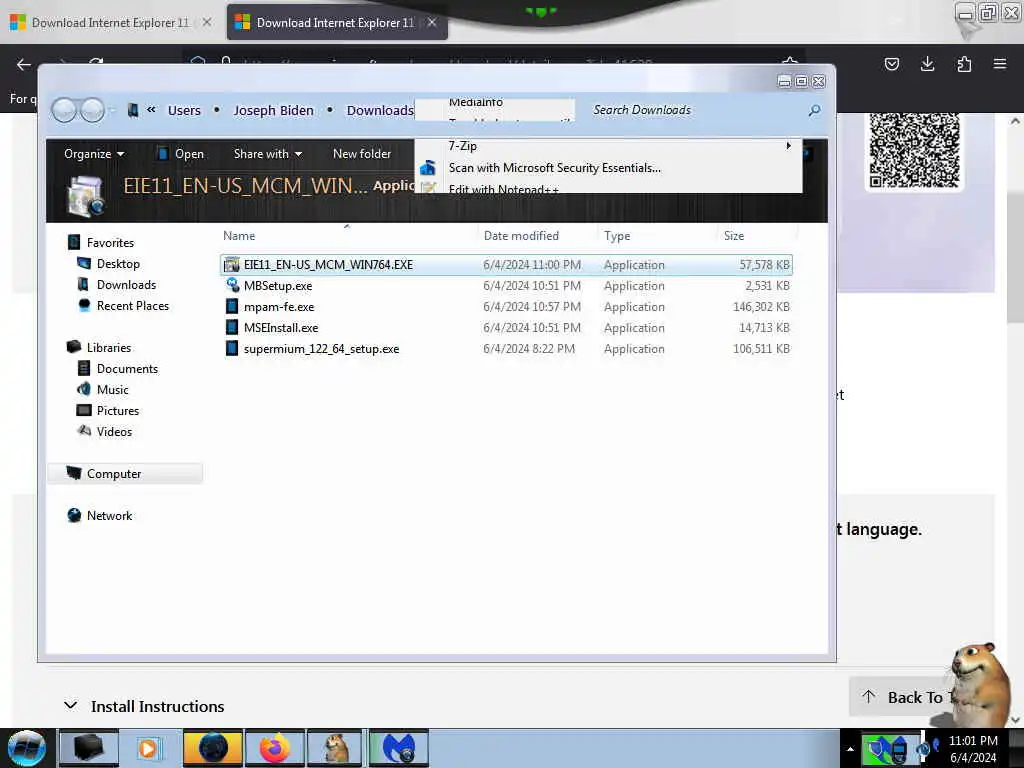Open Pictures library
Viewport: 1024px width, 768px height.
click(x=118, y=409)
